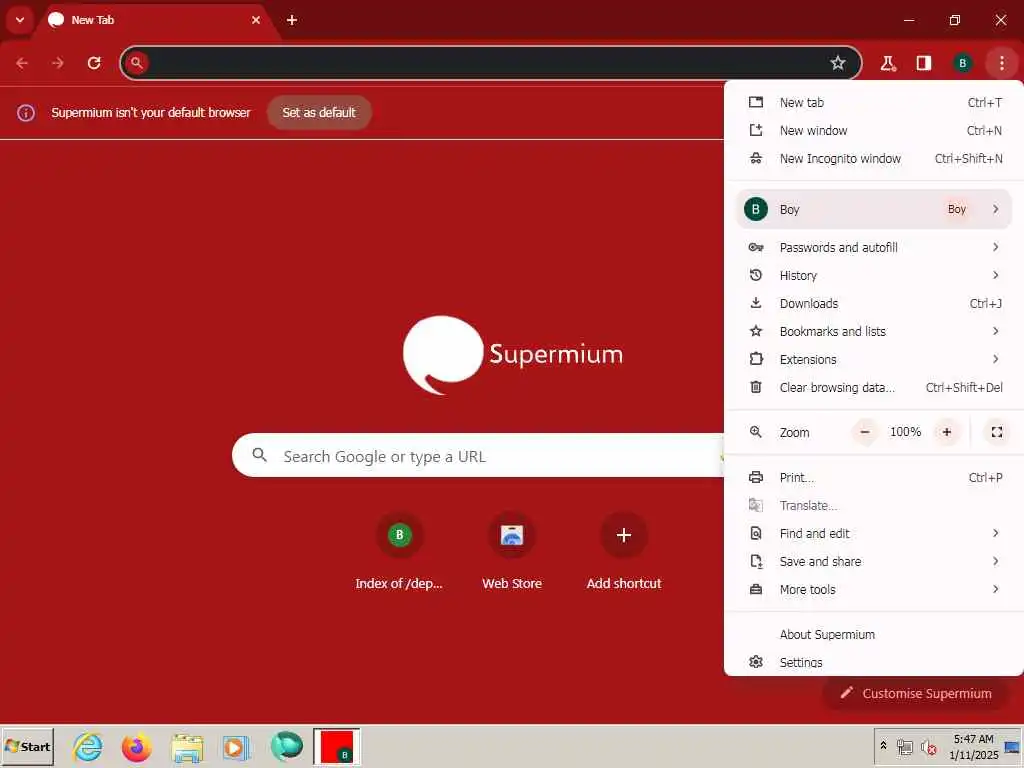The height and width of the screenshot is (768, 1024).
Task: Open the profile avatar B in toolbar
Action: (962, 63)
